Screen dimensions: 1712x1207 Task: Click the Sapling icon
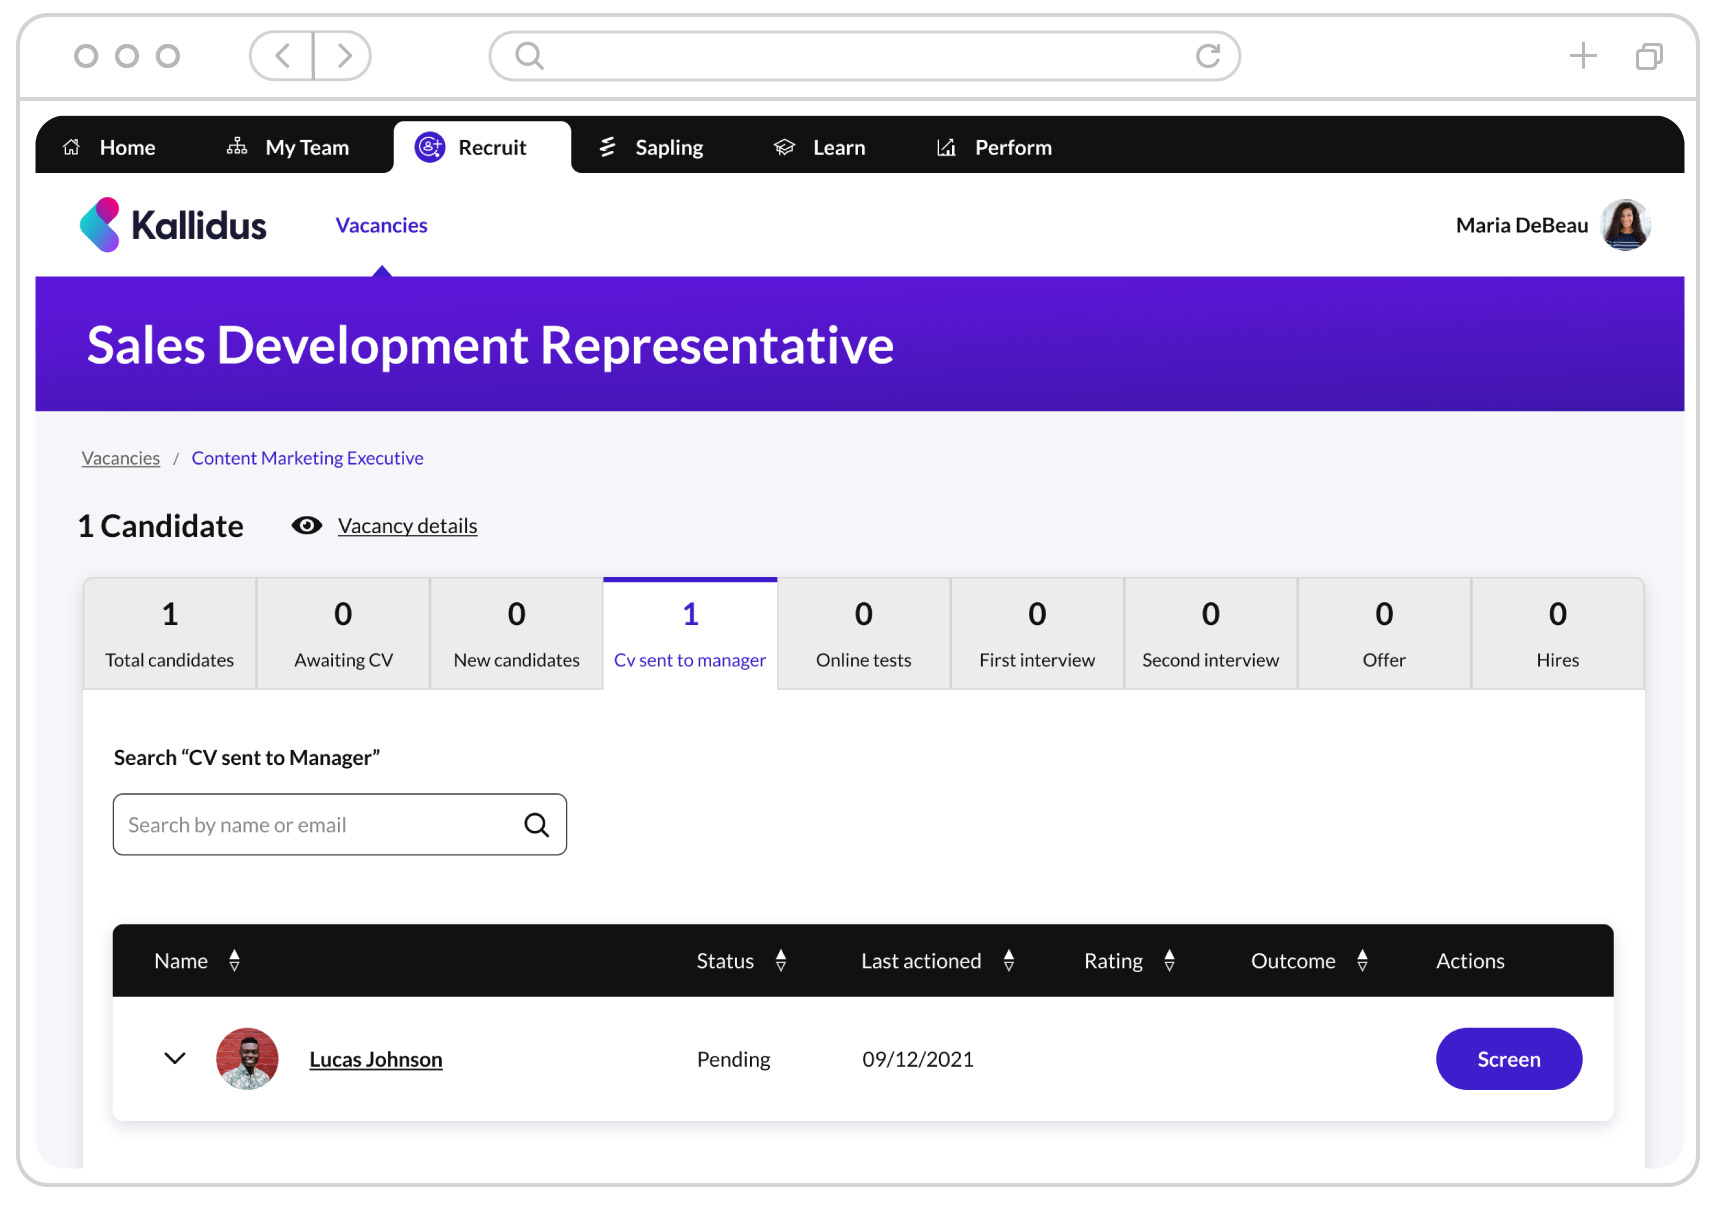[607, 147]
